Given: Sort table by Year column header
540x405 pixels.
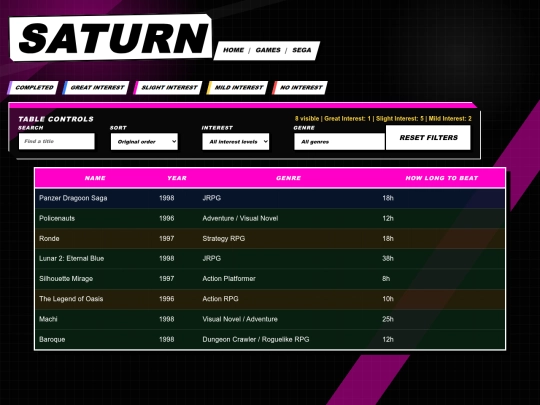Looking at the screenshot, I should pyautogui.click(x=177, y=178).
